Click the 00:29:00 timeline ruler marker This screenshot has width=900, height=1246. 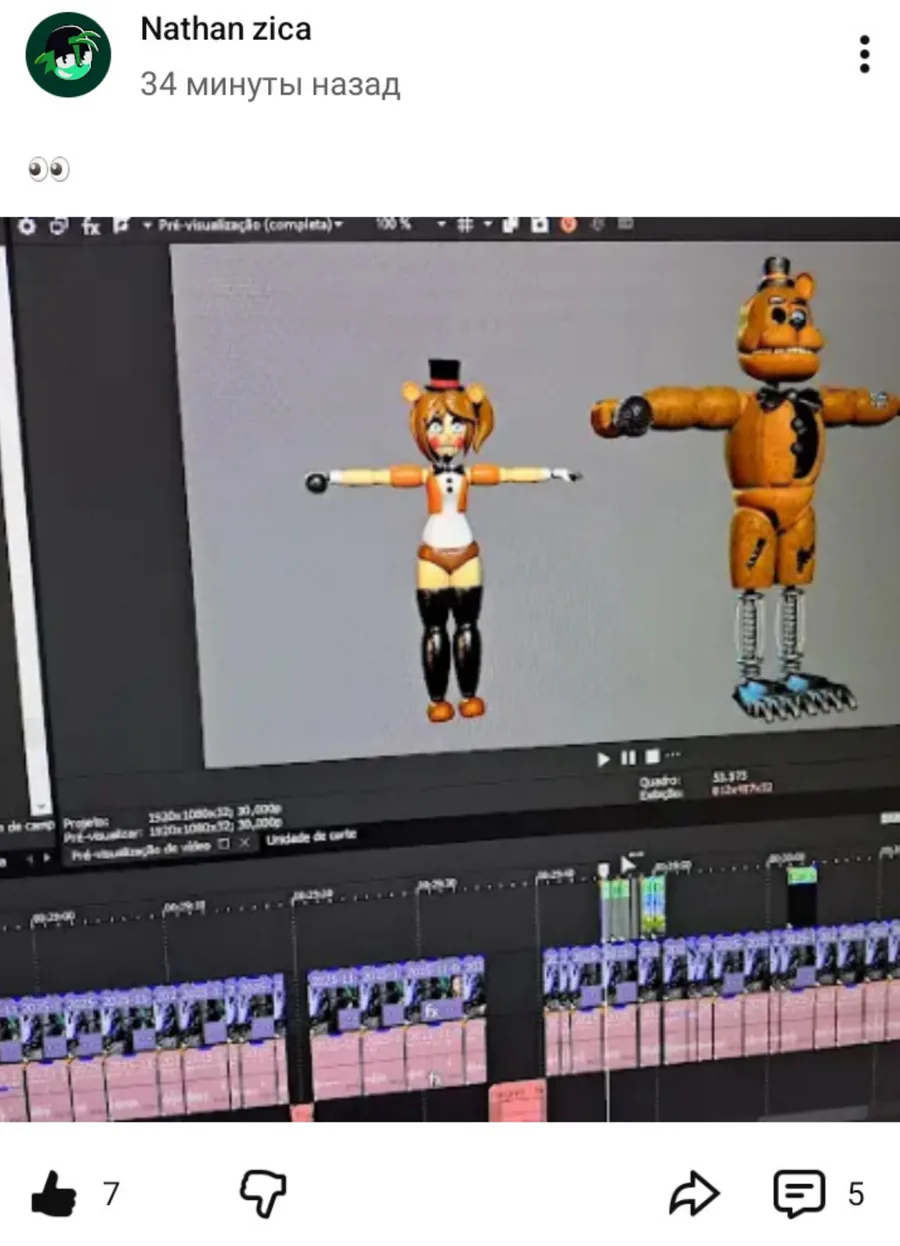(x=53, y=916)
